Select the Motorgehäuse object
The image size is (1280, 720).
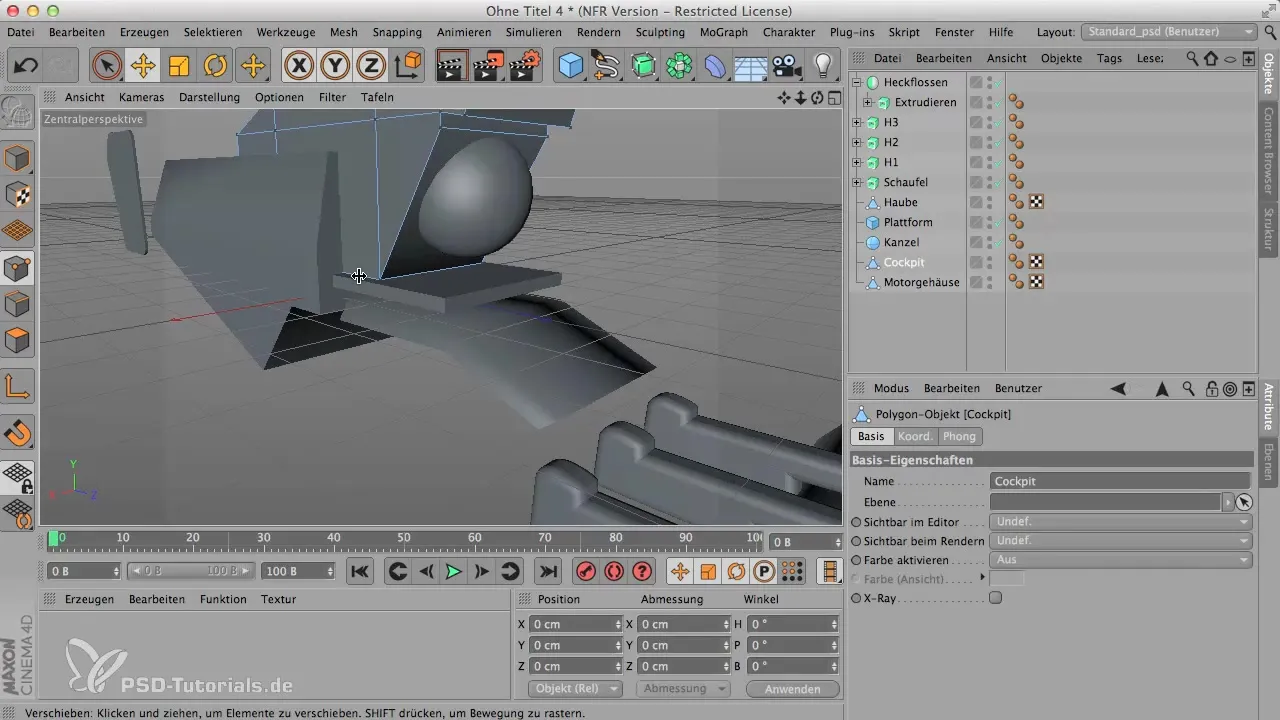(921, 282)
